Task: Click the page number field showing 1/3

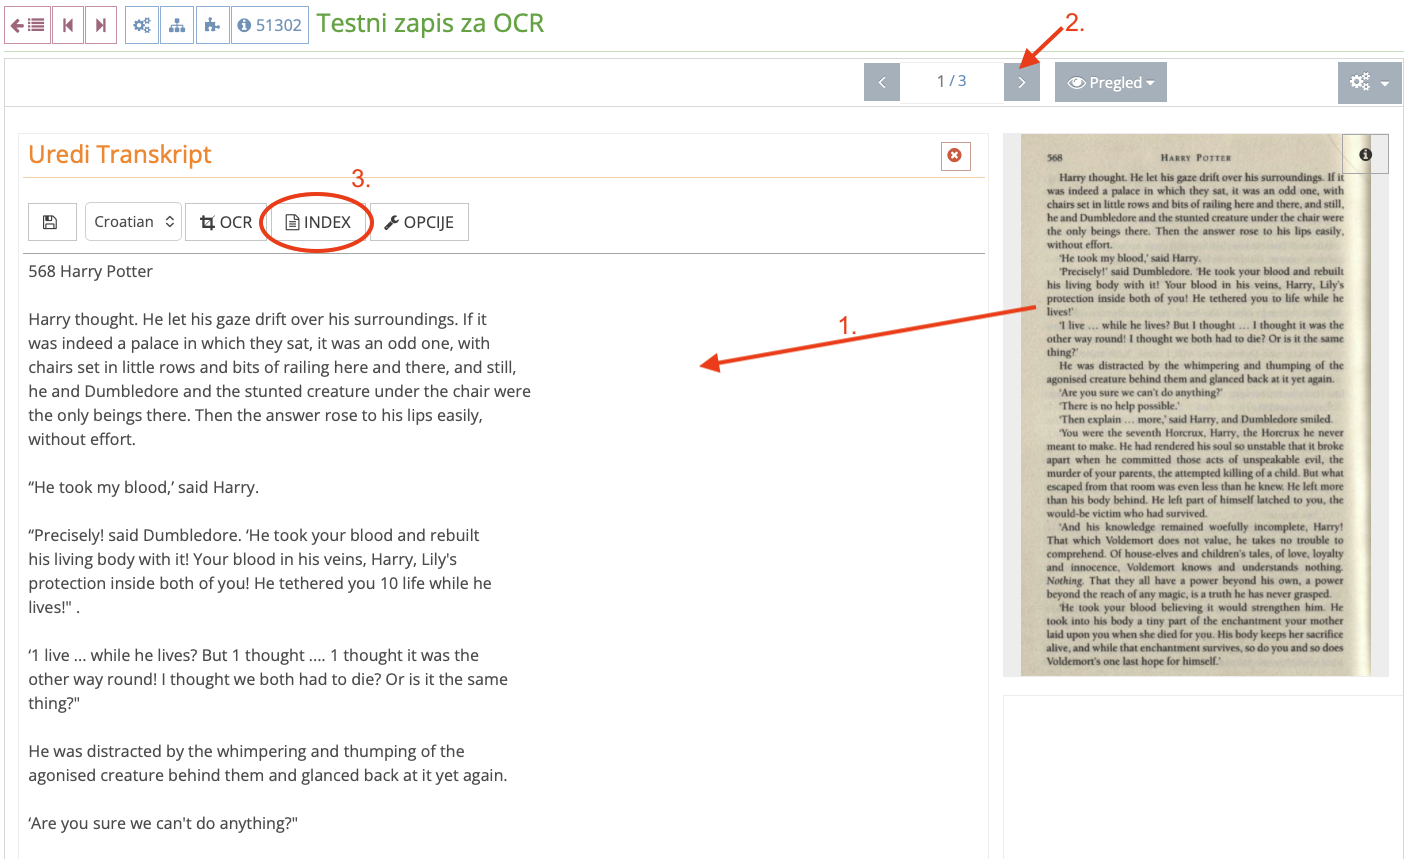Action: 951,81
